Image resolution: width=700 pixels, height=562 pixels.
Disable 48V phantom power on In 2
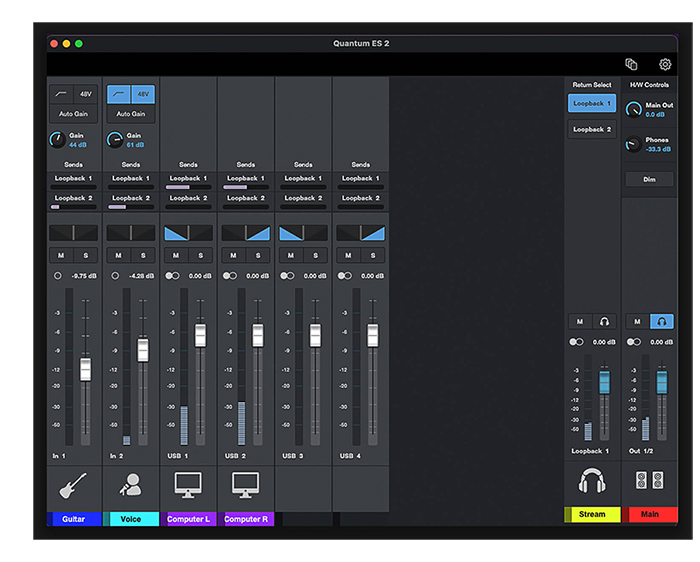pyautogui.click(x=143, y=95)
